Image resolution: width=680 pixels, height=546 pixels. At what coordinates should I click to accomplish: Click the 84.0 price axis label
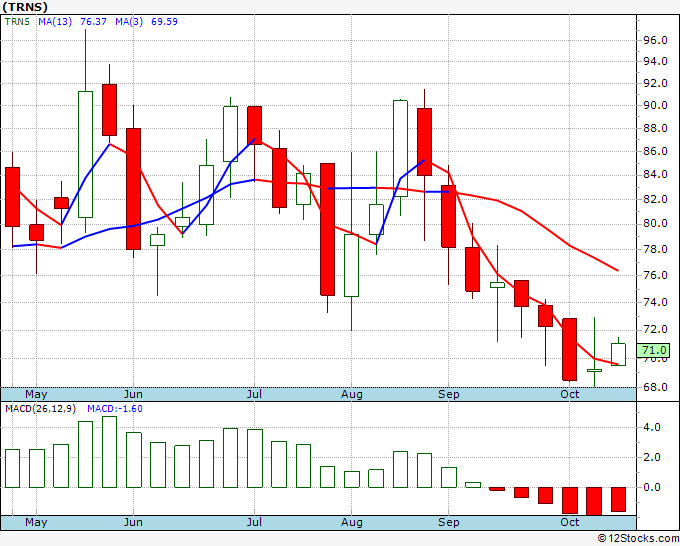click(655, 175)
